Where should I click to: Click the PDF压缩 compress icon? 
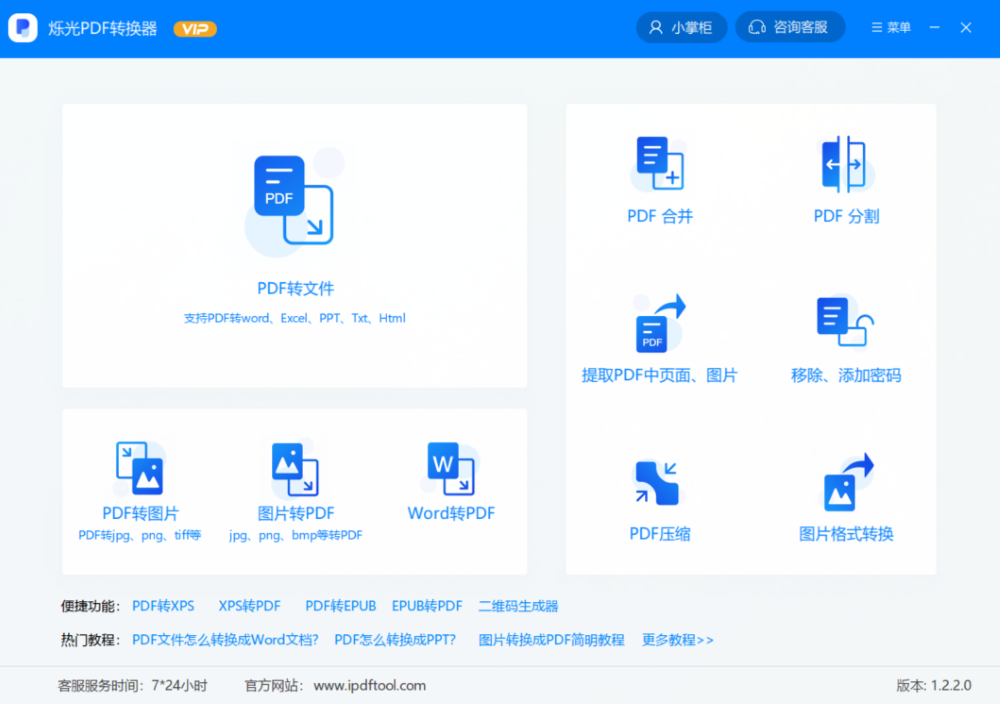coord(657,483)
